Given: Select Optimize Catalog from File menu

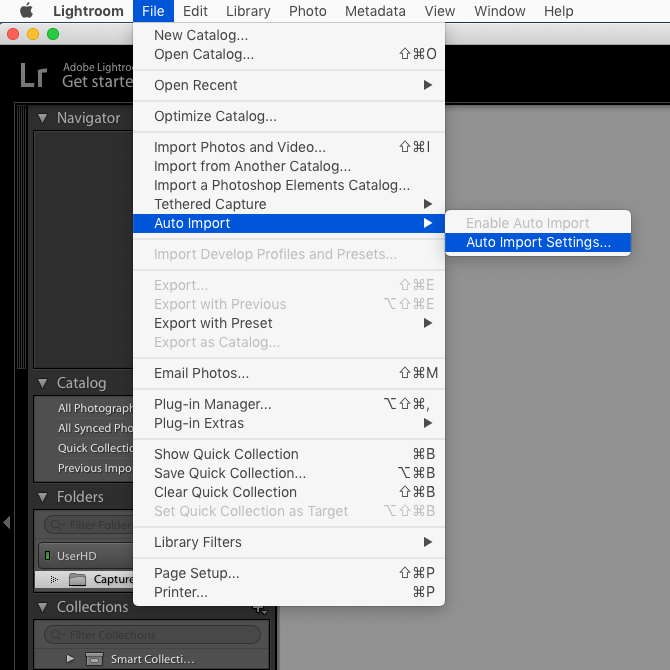Looking at the screenshot, I should click(x=215, y=116).
